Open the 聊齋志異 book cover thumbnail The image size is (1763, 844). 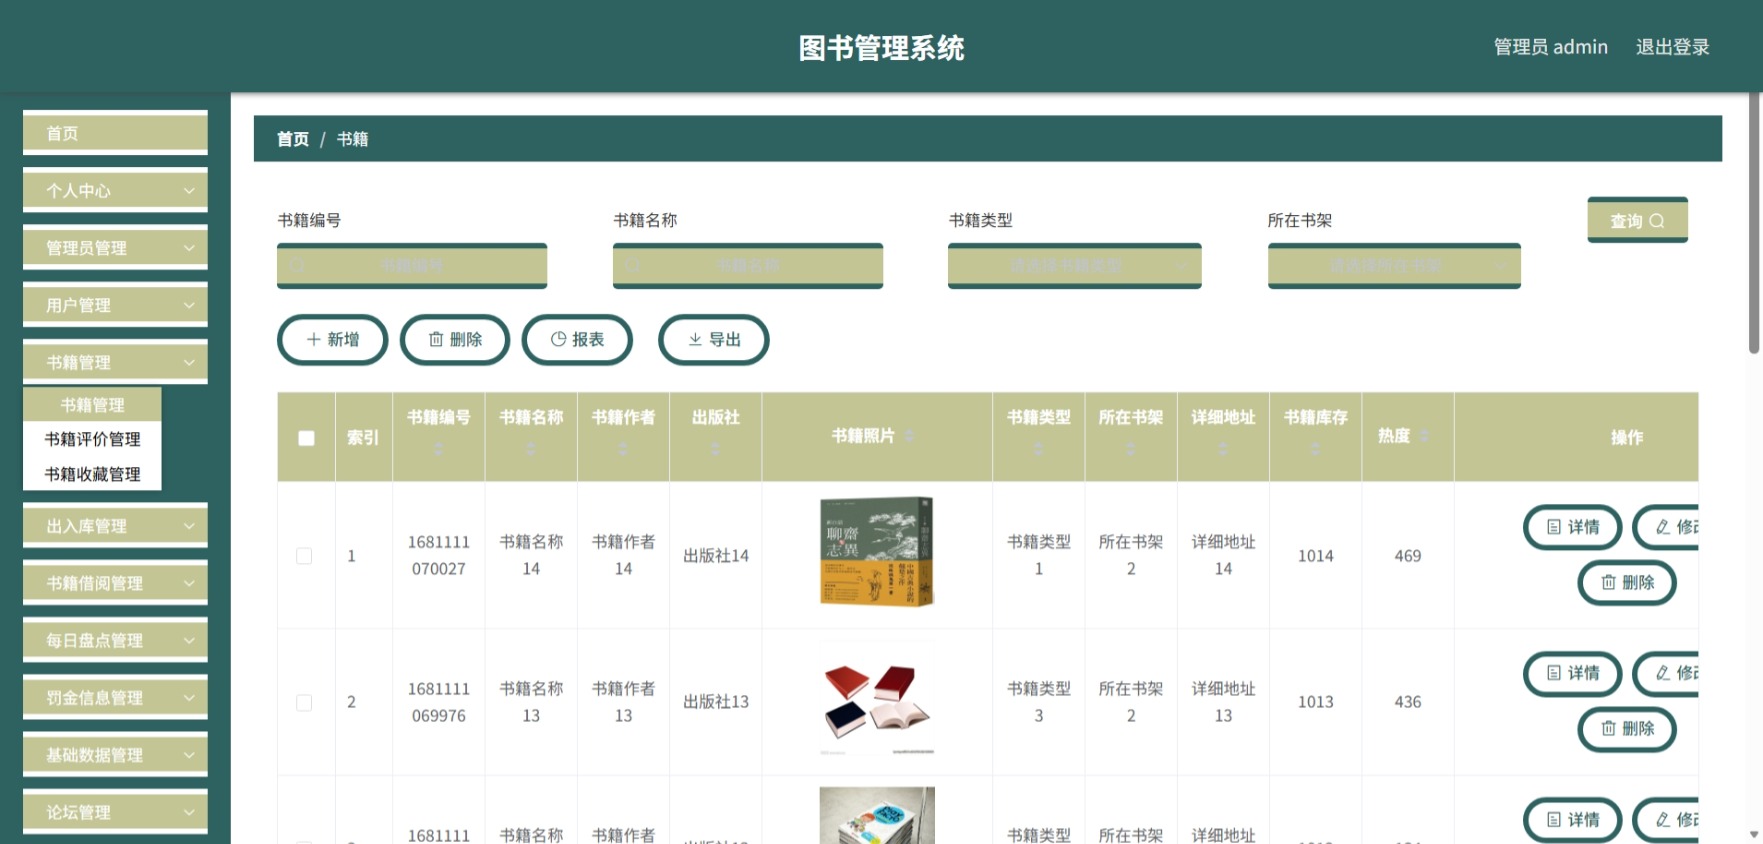[x=877, y=552]
